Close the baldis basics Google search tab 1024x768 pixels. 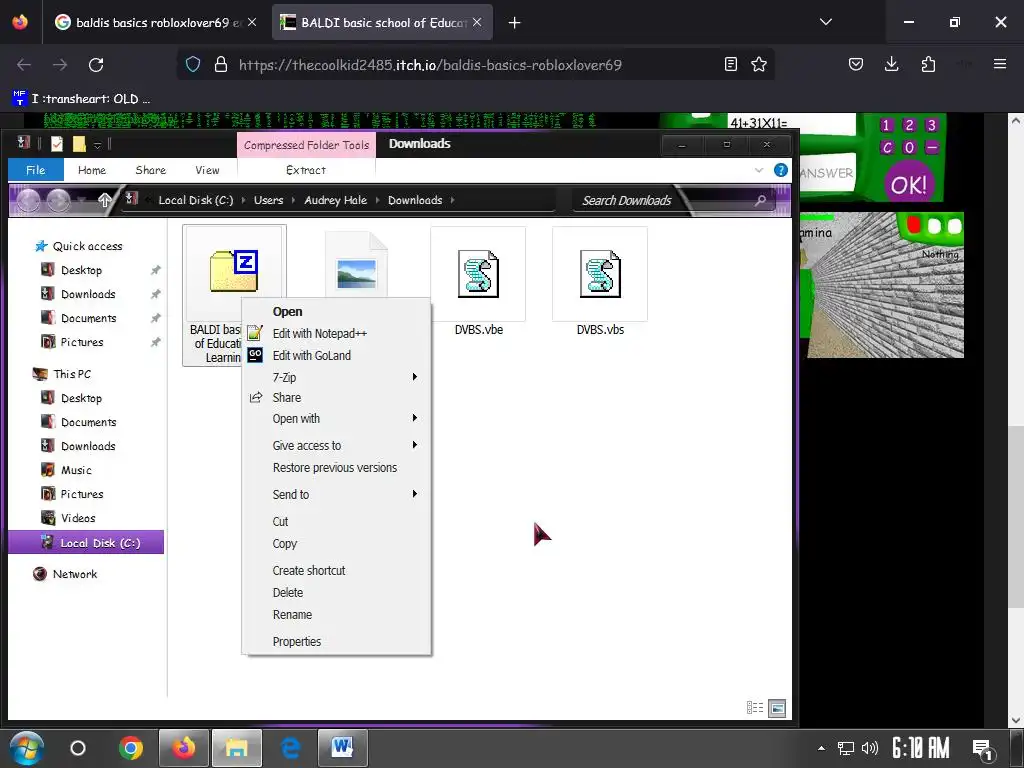(x=252, y=22)
